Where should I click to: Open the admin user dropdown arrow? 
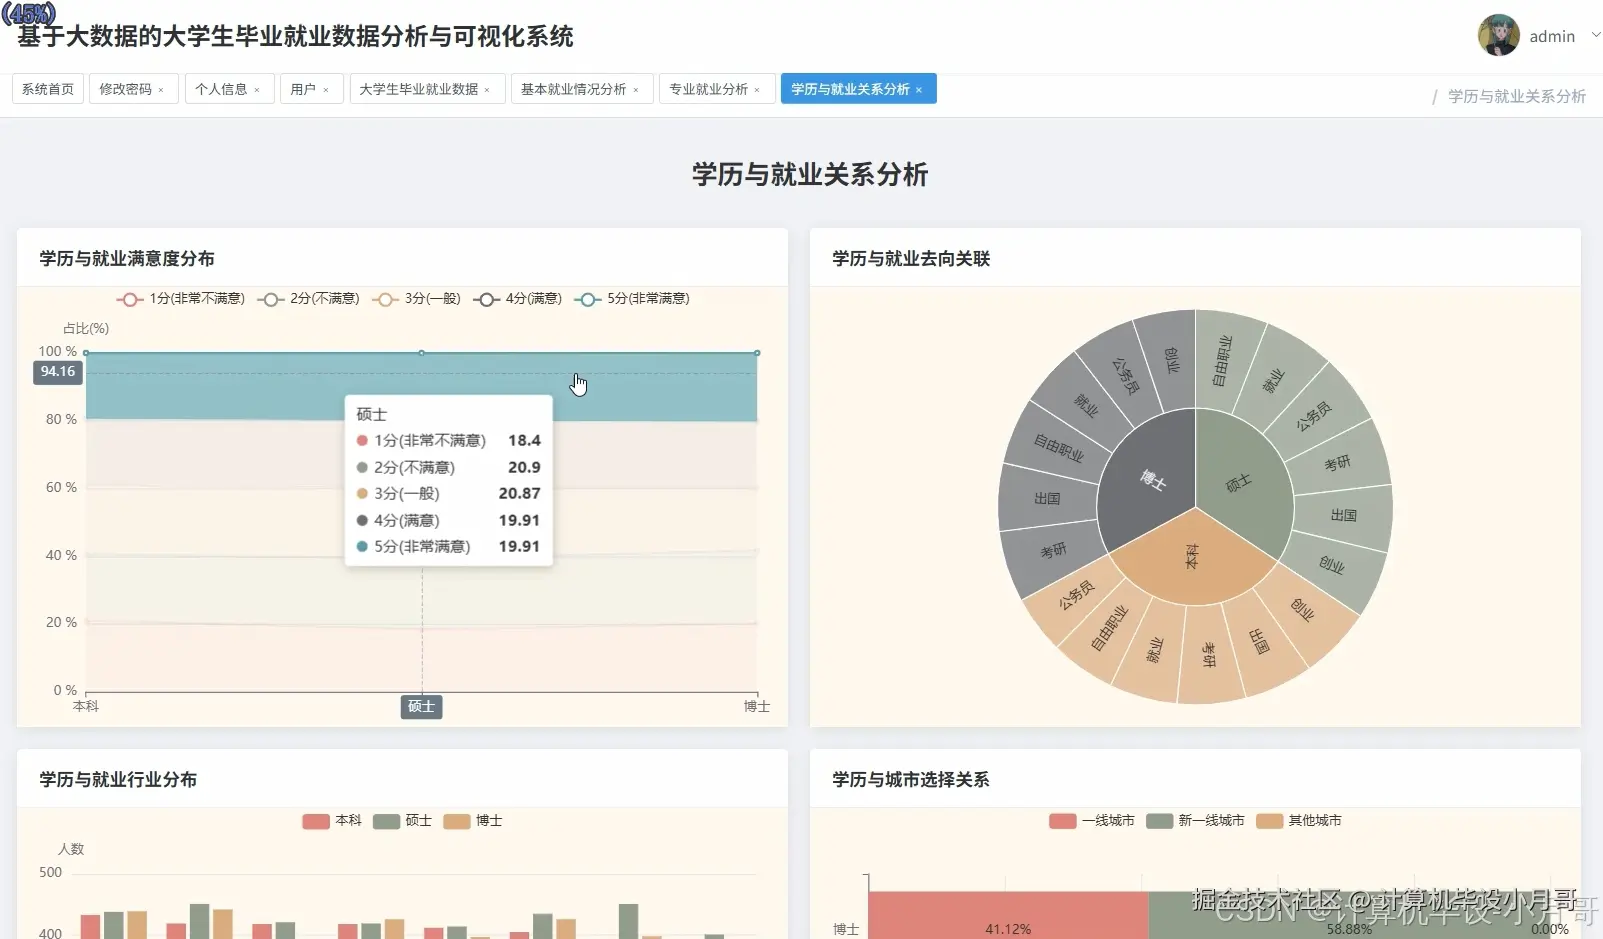pyautogui.click(x=1595, y=35)
